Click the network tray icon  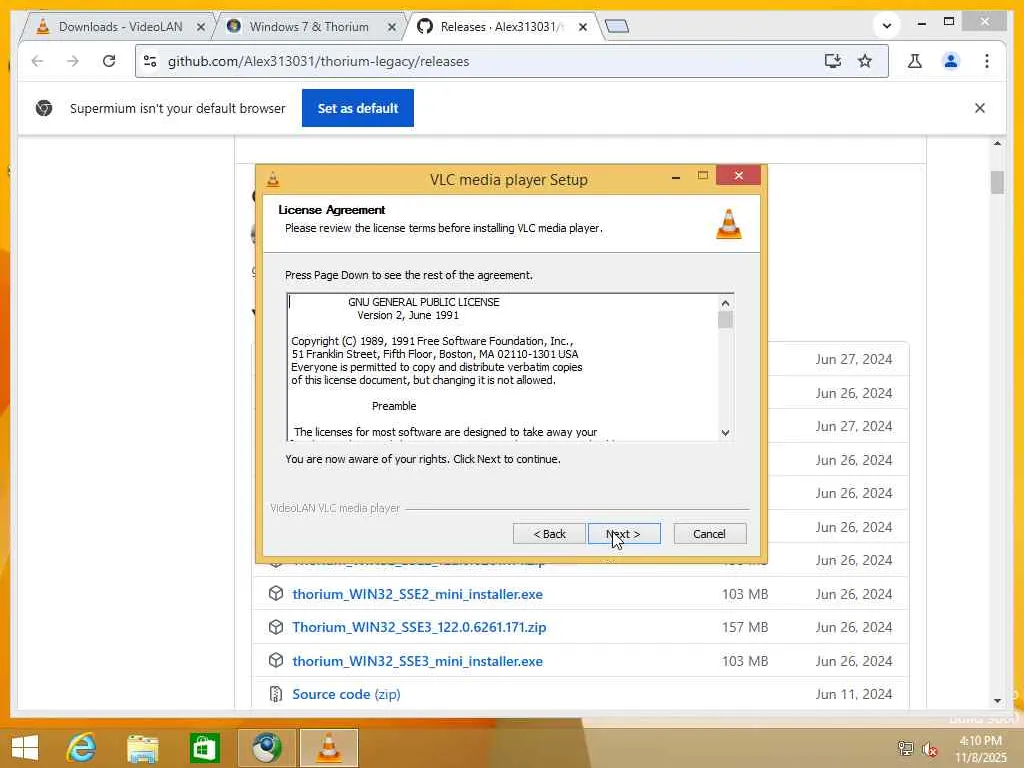905,748
